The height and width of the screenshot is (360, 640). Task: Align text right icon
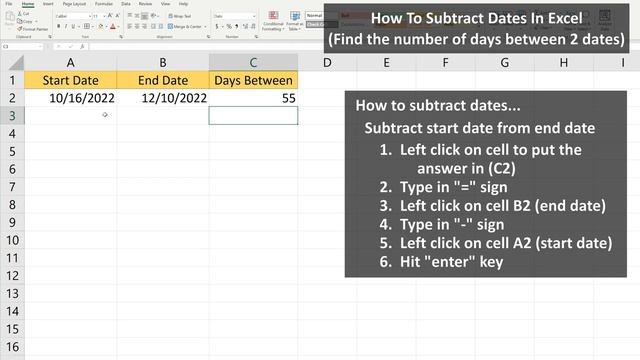click(x=144, y=27)
